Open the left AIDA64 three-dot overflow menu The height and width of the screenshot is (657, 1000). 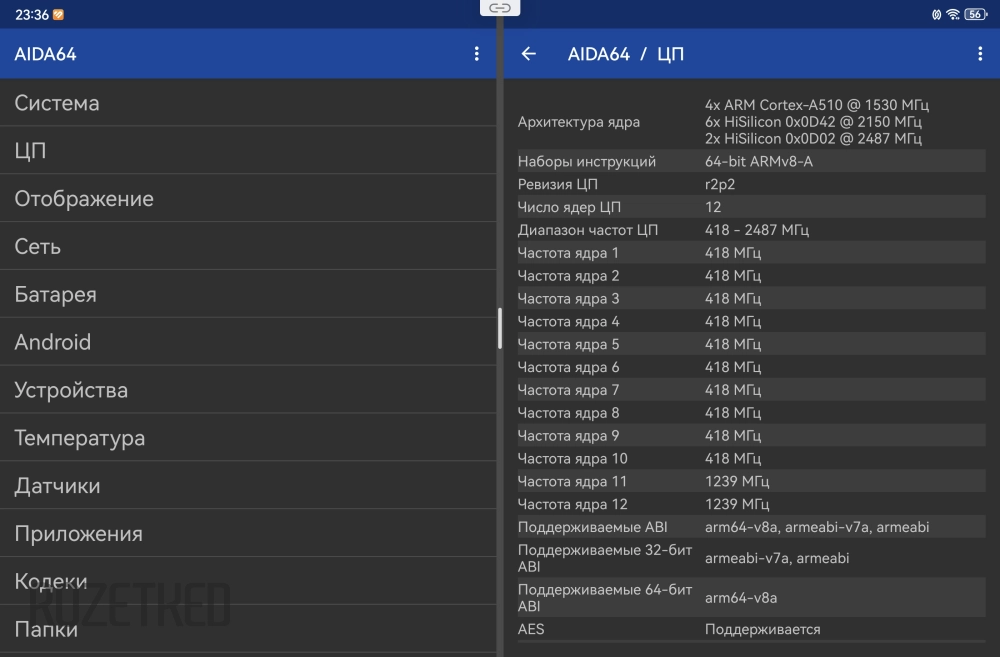476,54
